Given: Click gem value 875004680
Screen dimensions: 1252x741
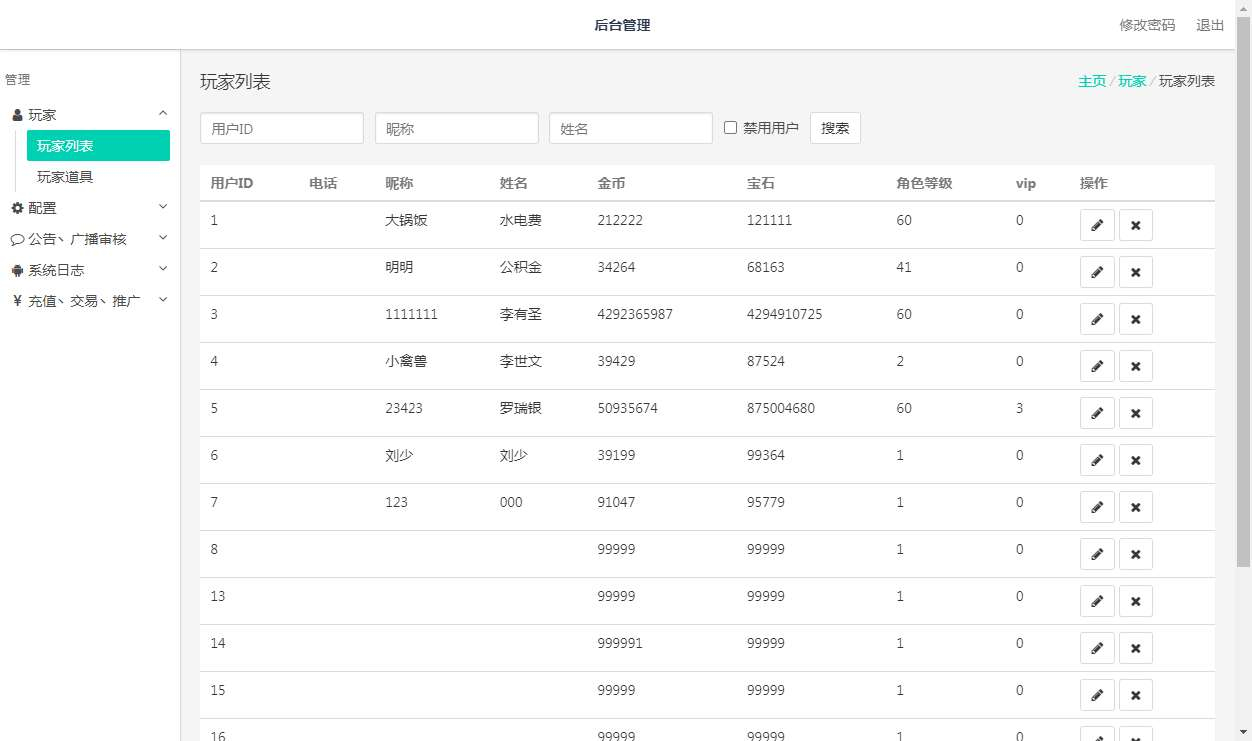Looking at the screenshot, I should [781, 408].
